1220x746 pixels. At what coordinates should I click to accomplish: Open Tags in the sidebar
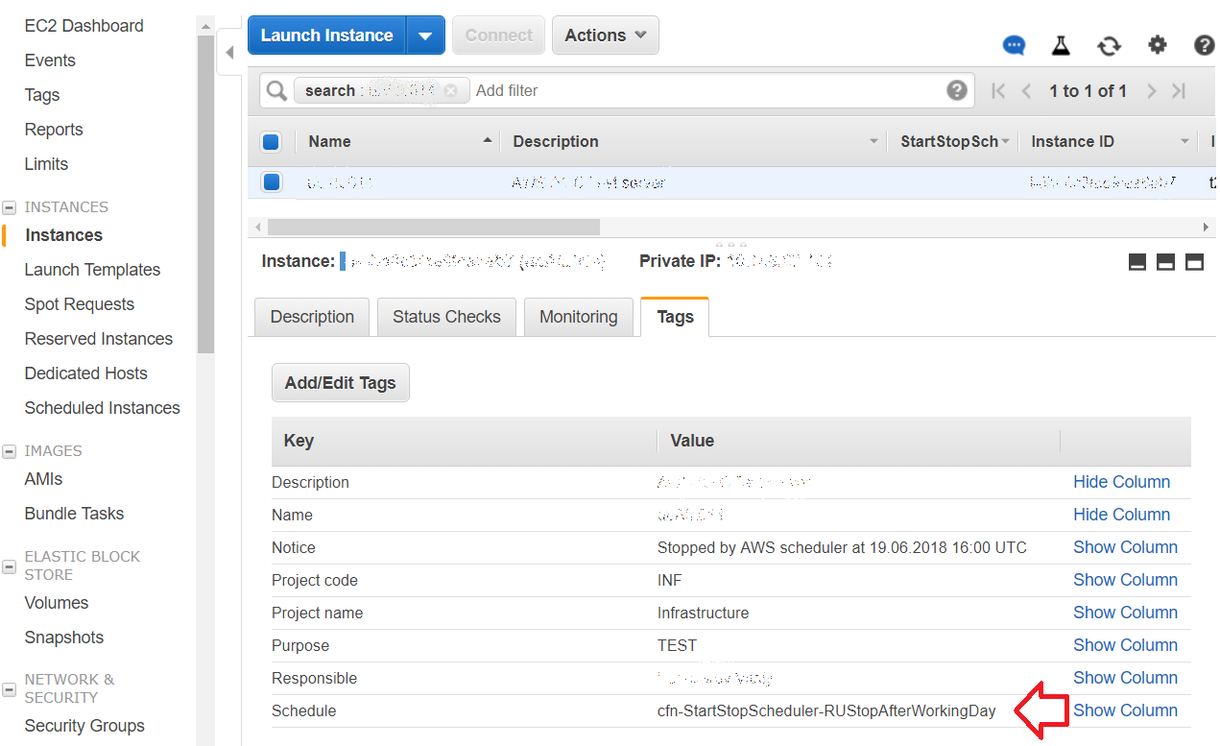42,95
